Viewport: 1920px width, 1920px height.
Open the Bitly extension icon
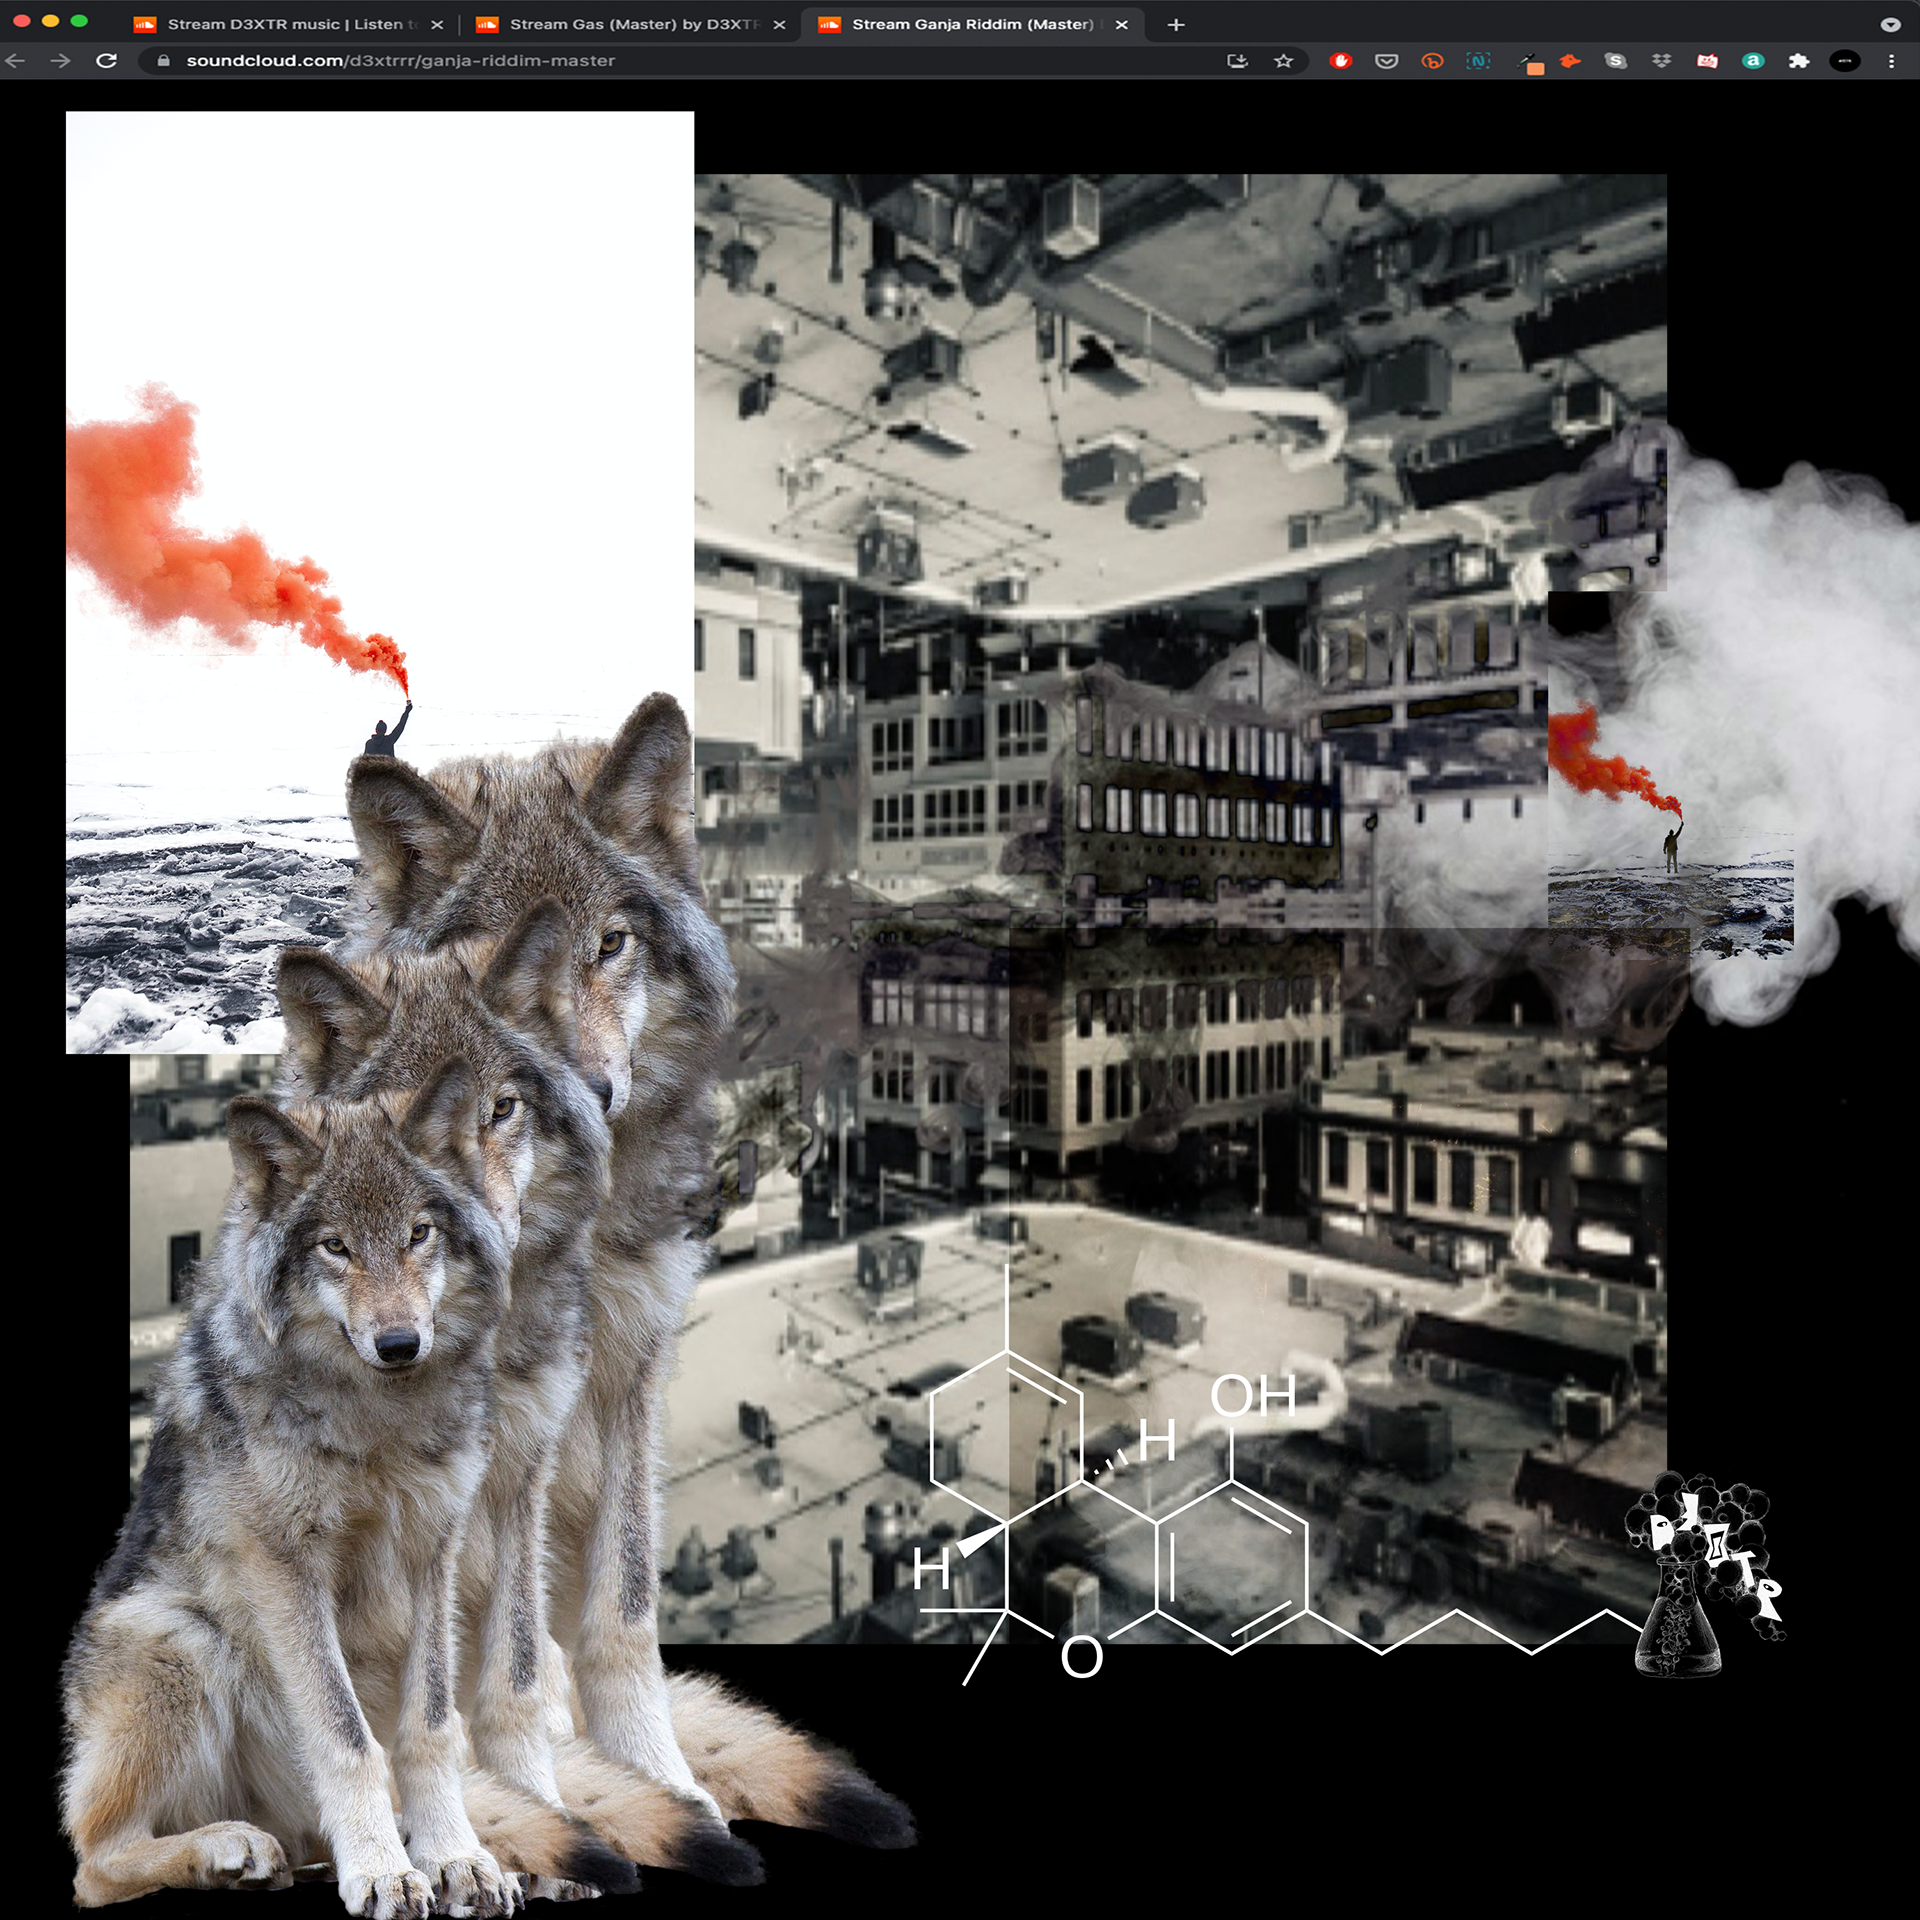pyautogui.click(x=1432, y=61)
